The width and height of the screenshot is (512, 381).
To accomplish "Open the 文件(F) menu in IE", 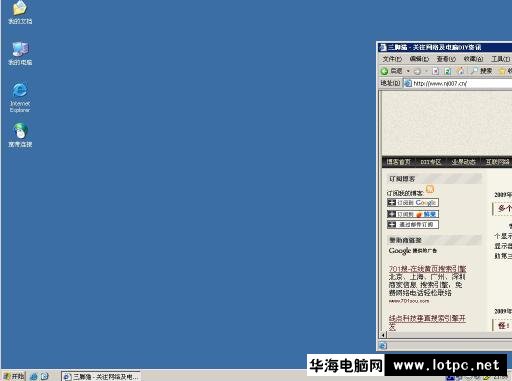I will tap(392, 59).
